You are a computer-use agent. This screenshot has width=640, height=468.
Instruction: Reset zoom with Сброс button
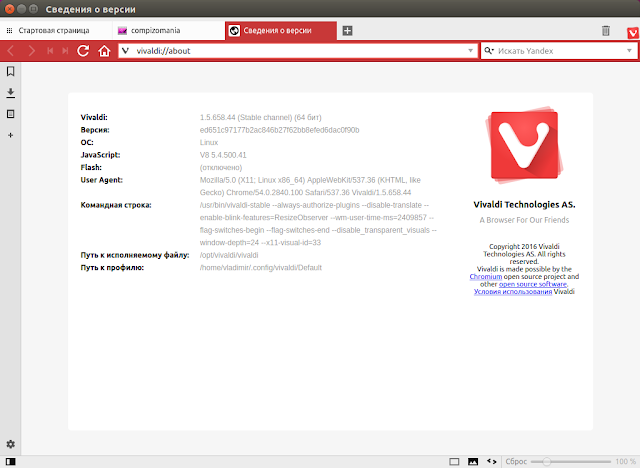(516, 461)
